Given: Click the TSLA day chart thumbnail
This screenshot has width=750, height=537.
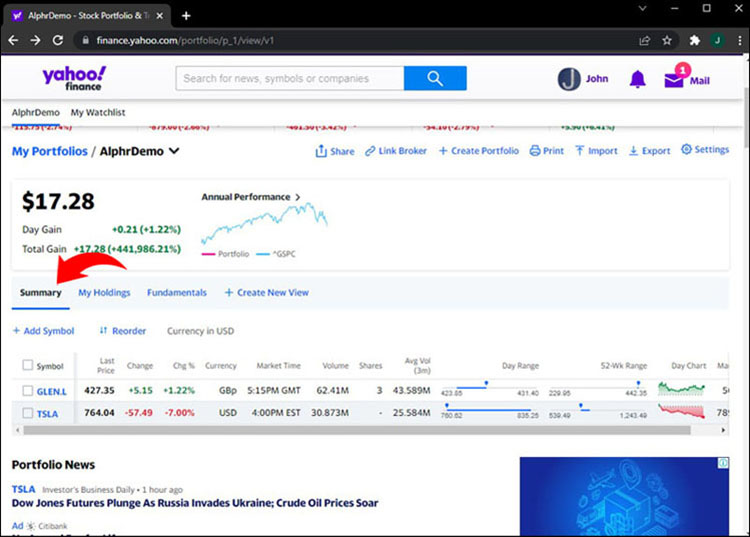Looking at the screenshot, I should point(681,411).
